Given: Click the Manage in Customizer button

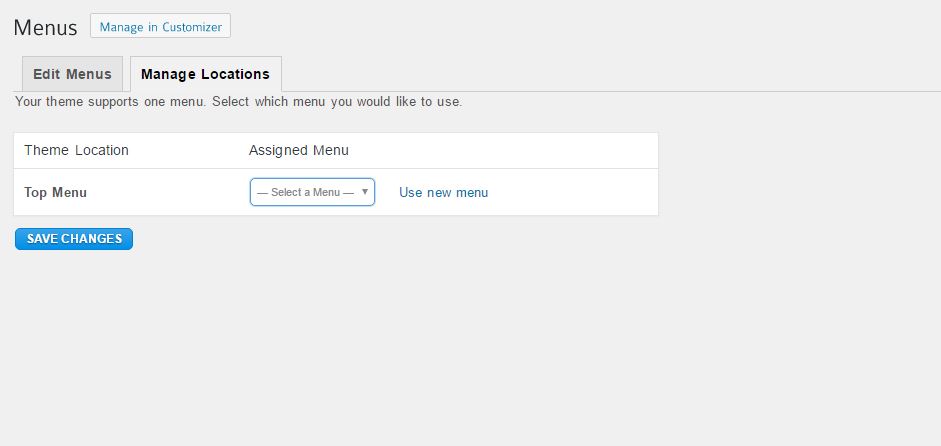Looking at the screenshot, I should (160, 26).
